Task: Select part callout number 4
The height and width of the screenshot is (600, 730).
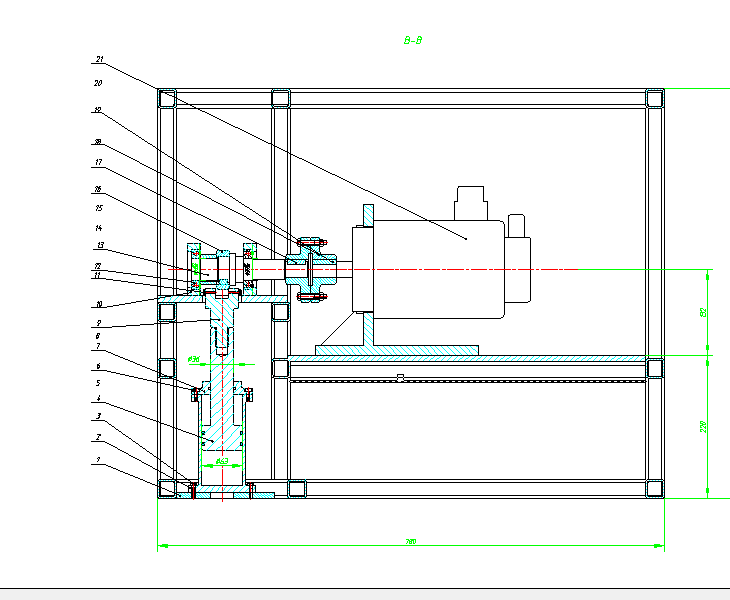Action: point(98,398)
